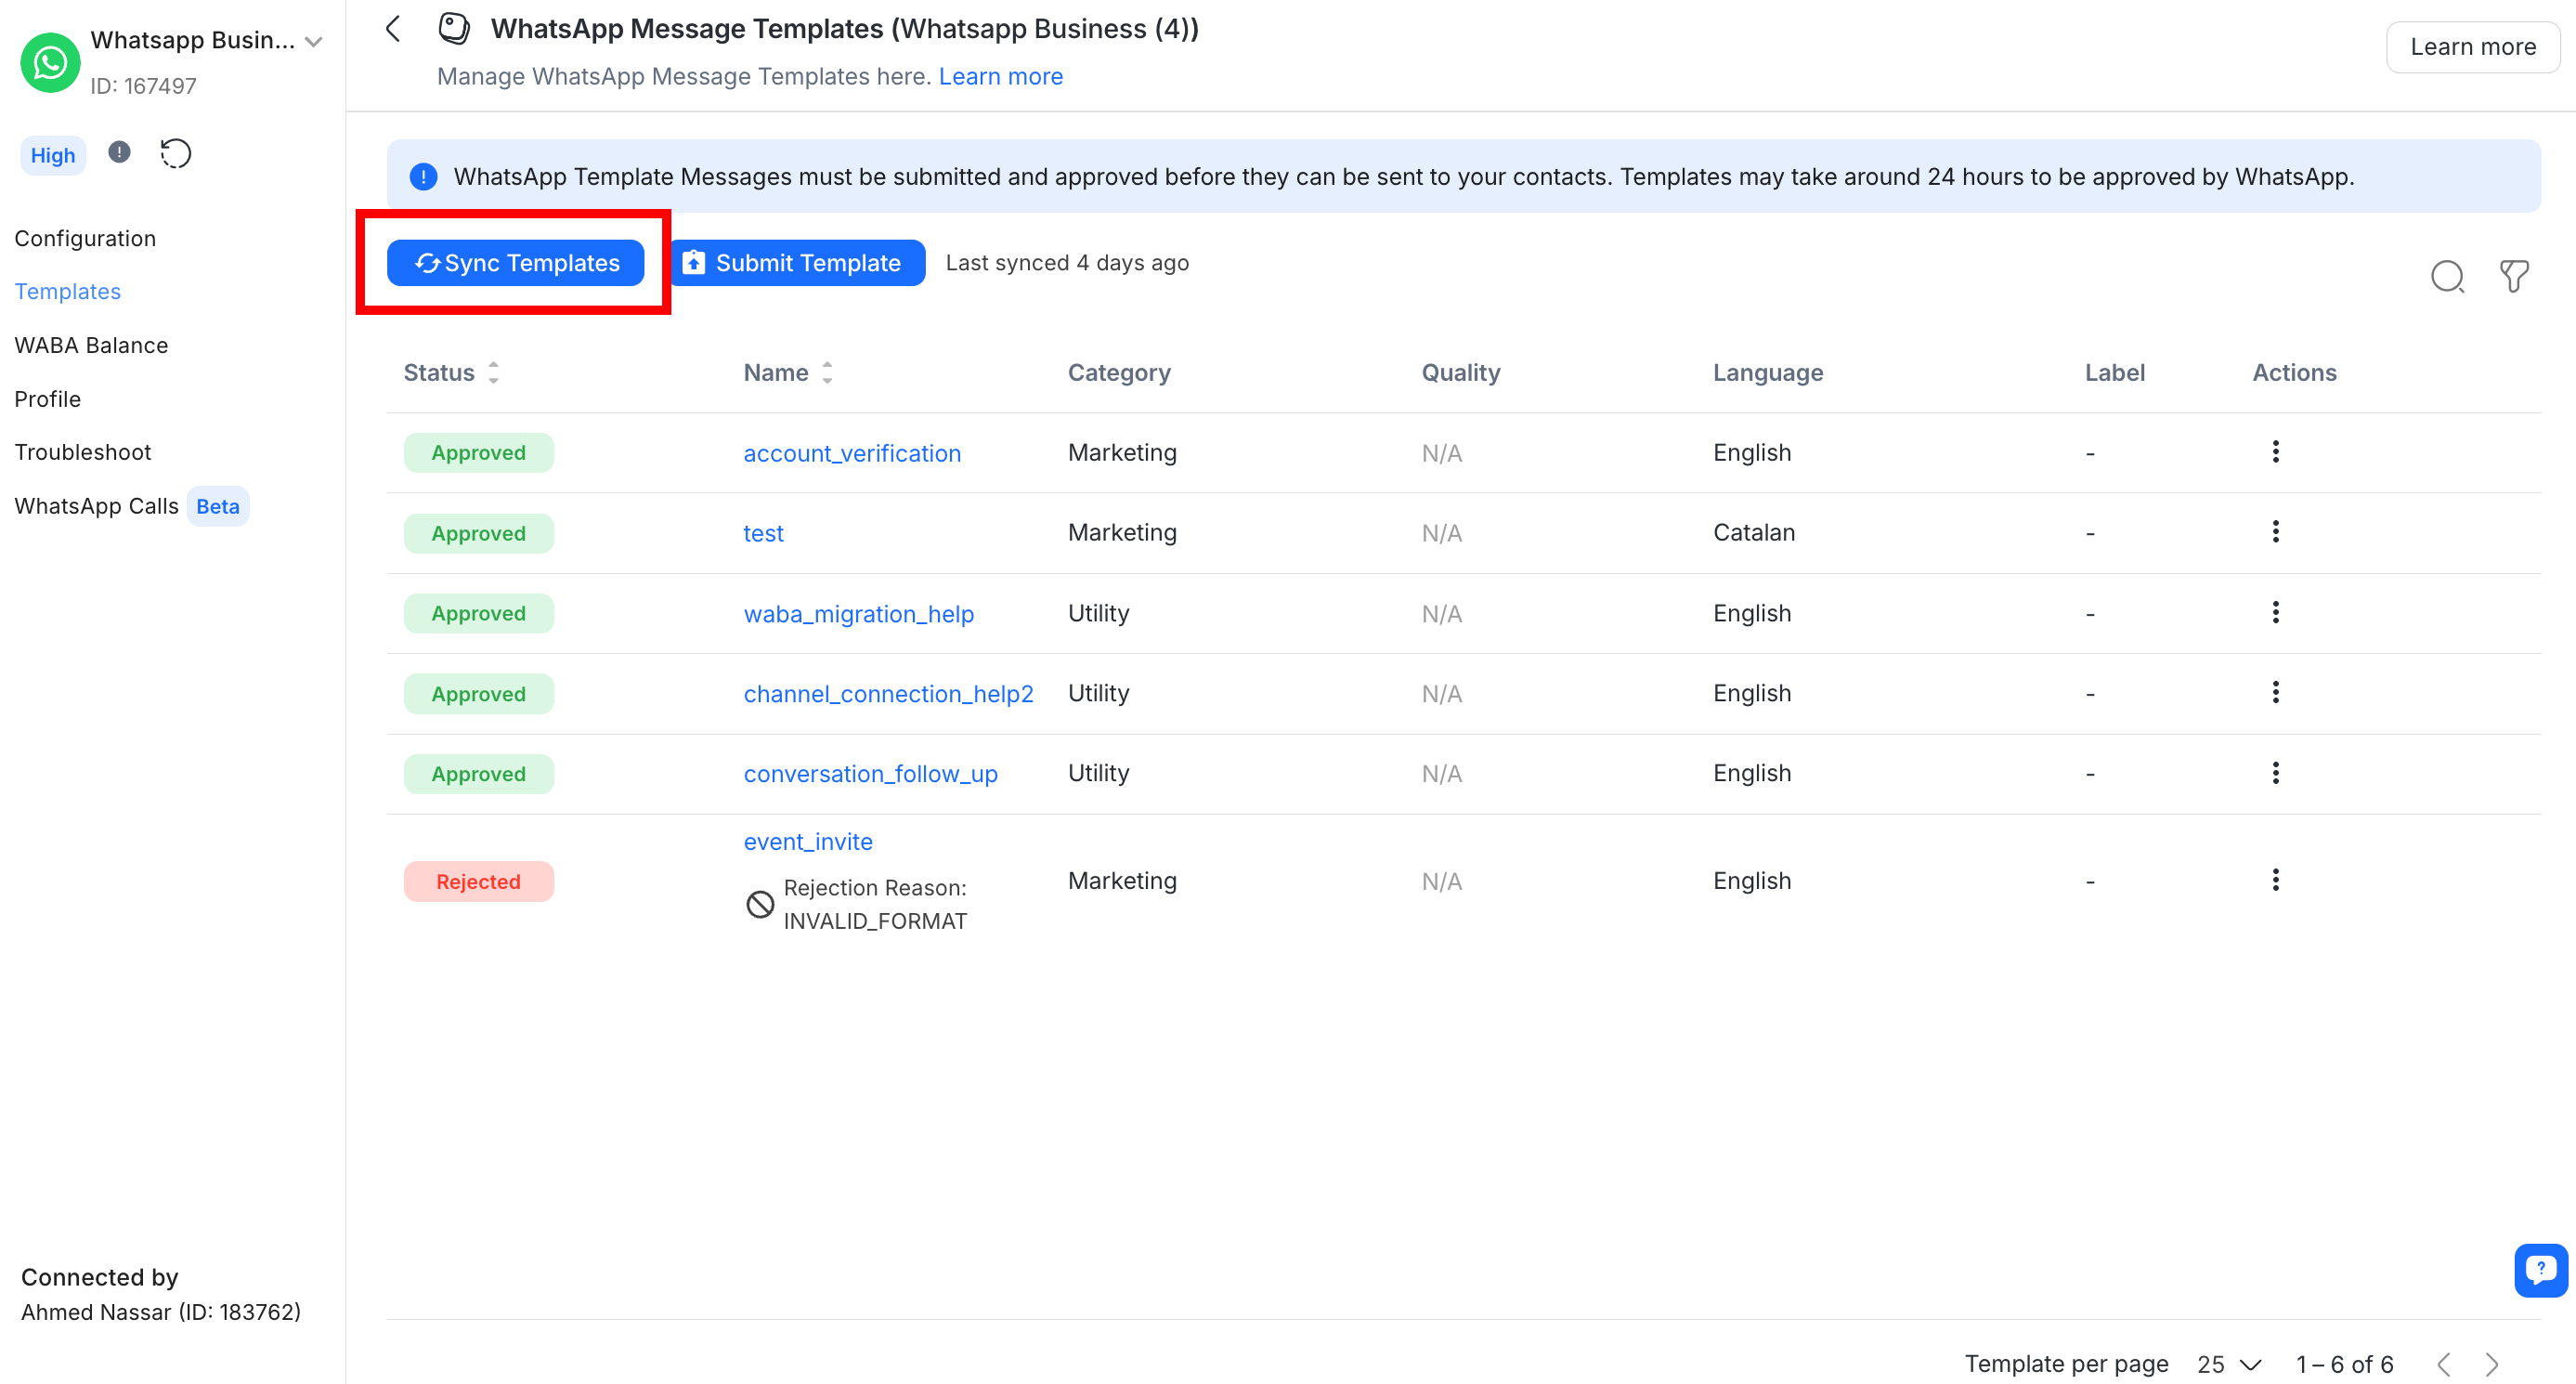This screenshot has height=1384, width=2576.
Task: Go to next page of templates
Action: point(2492,1364)
